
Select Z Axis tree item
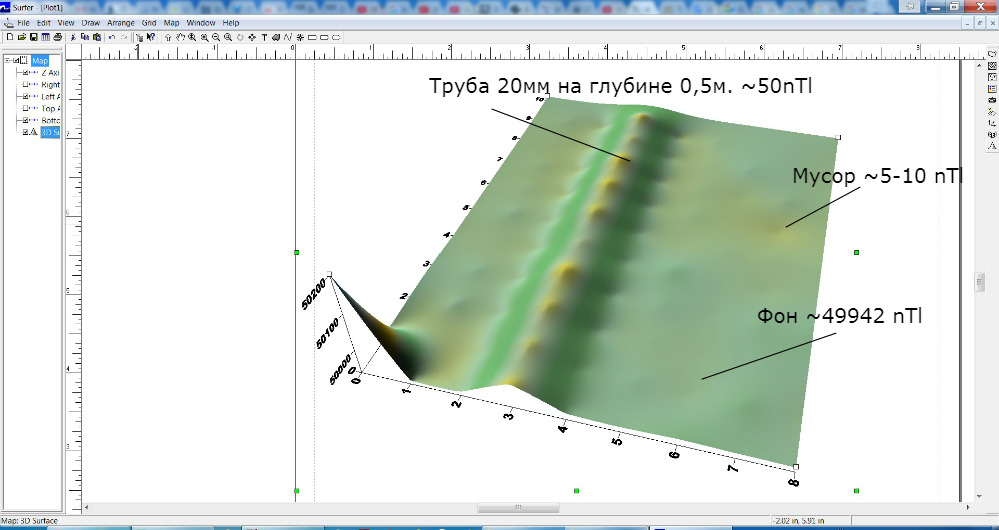(x=50, y=73)
